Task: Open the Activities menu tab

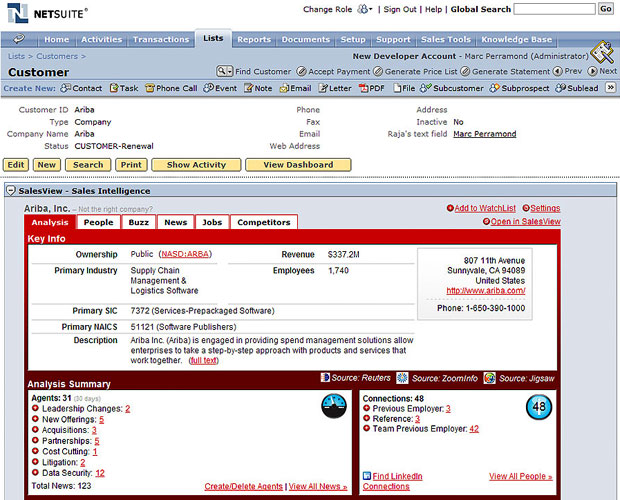Action: 102,40
